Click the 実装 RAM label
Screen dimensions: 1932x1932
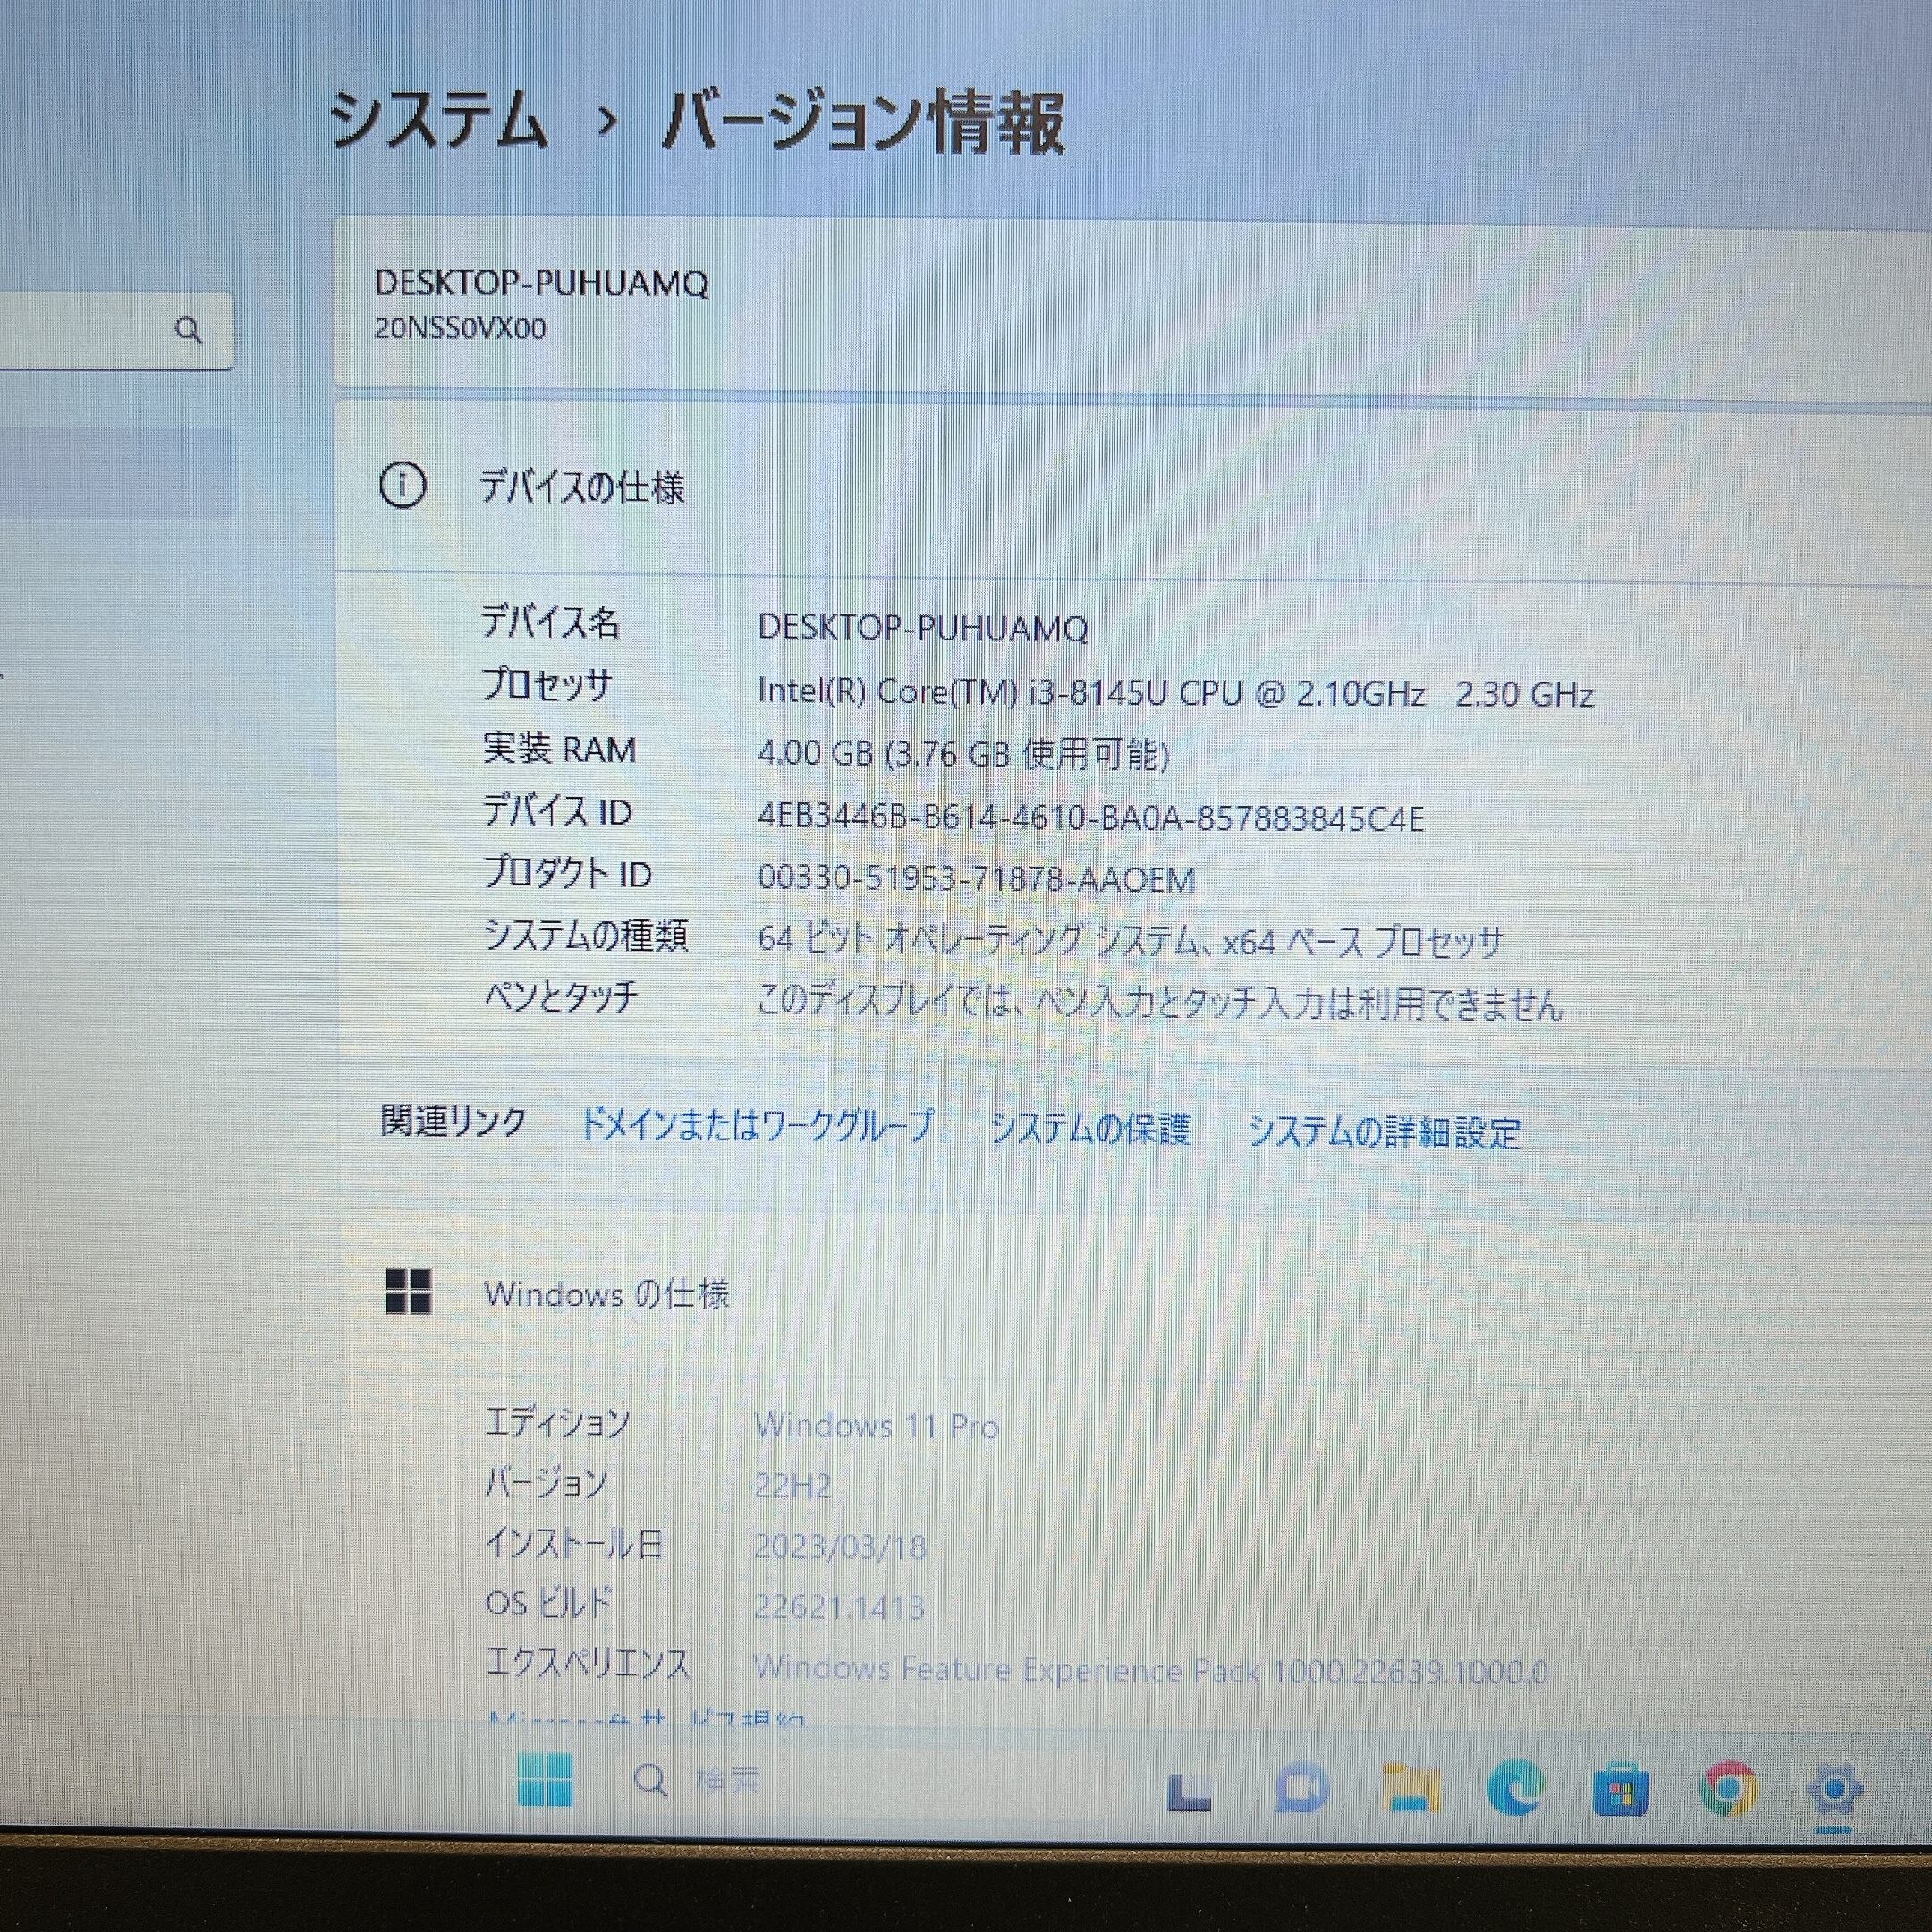click(x=559, y=748)
